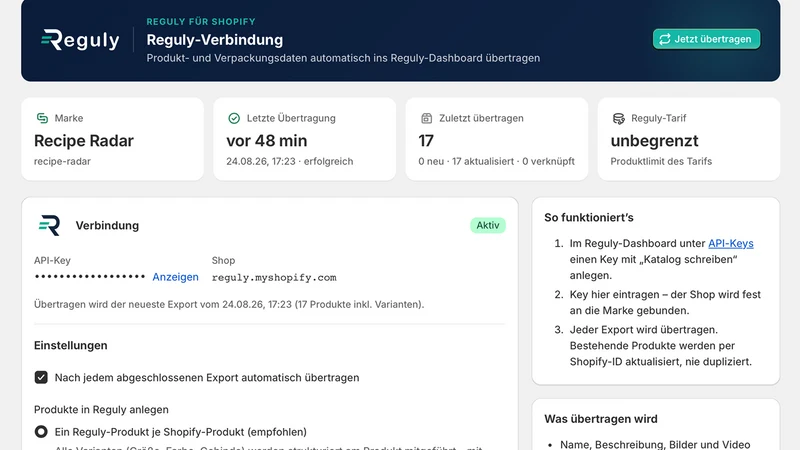Viewport: 800px width, 450px height.
Task: Open the API-Keys link
Action: (731, 243)
